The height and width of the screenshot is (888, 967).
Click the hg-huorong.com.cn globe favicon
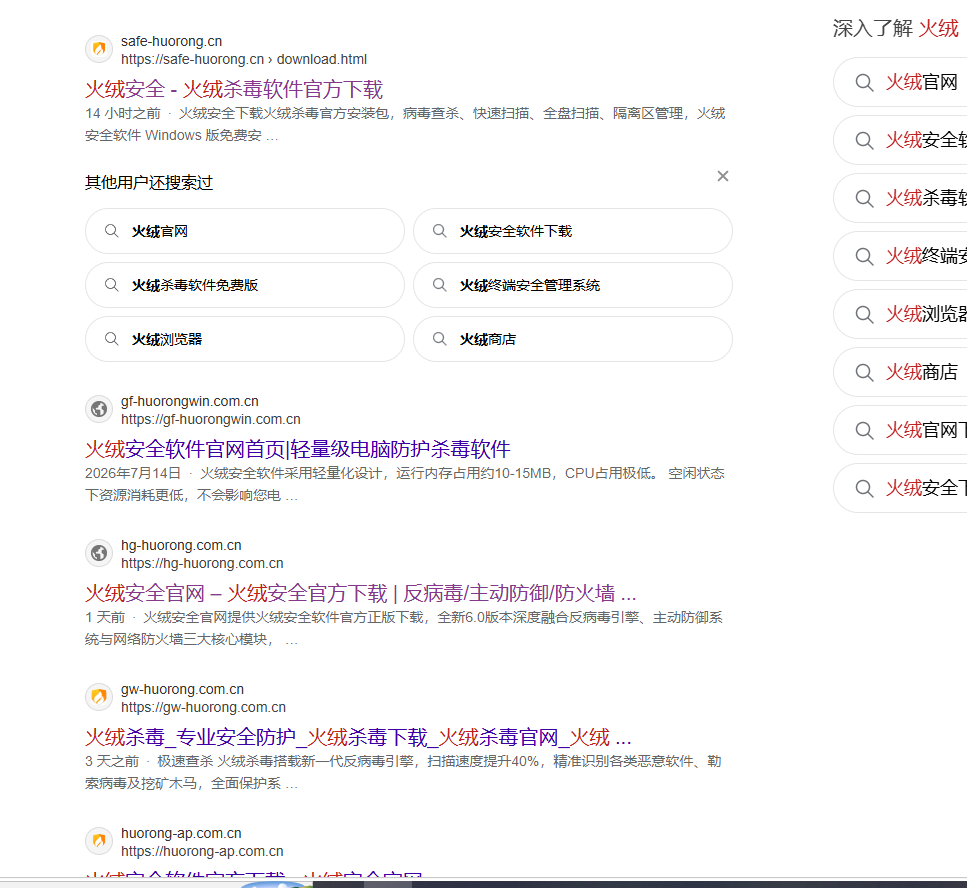coord(99,554)
